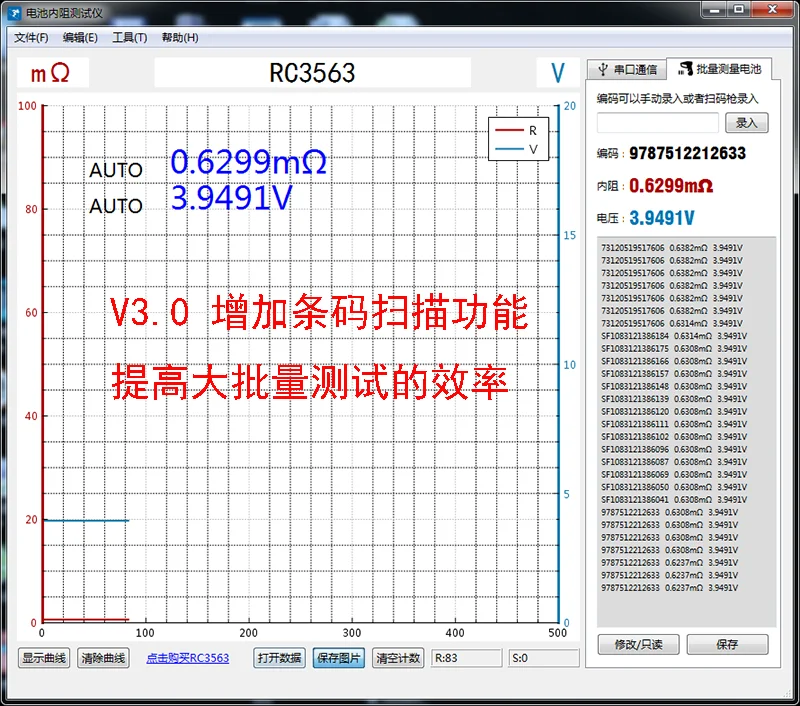Click the 录入 button
The image size is (800, 706).
(746, 123)
